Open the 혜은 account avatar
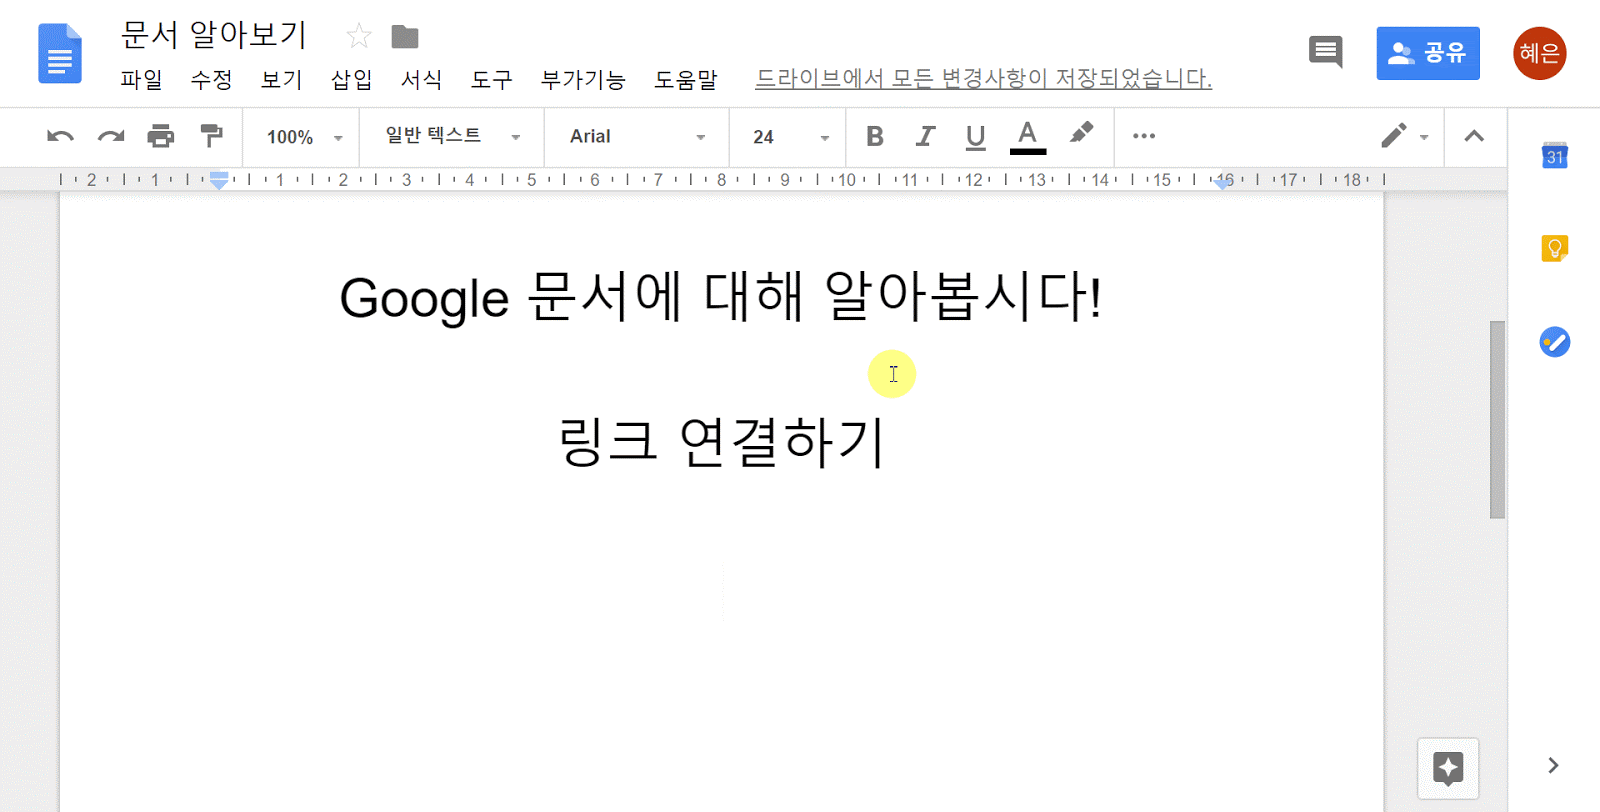1600x812 pixels. pyautogui.click(x=1539, y=53)
